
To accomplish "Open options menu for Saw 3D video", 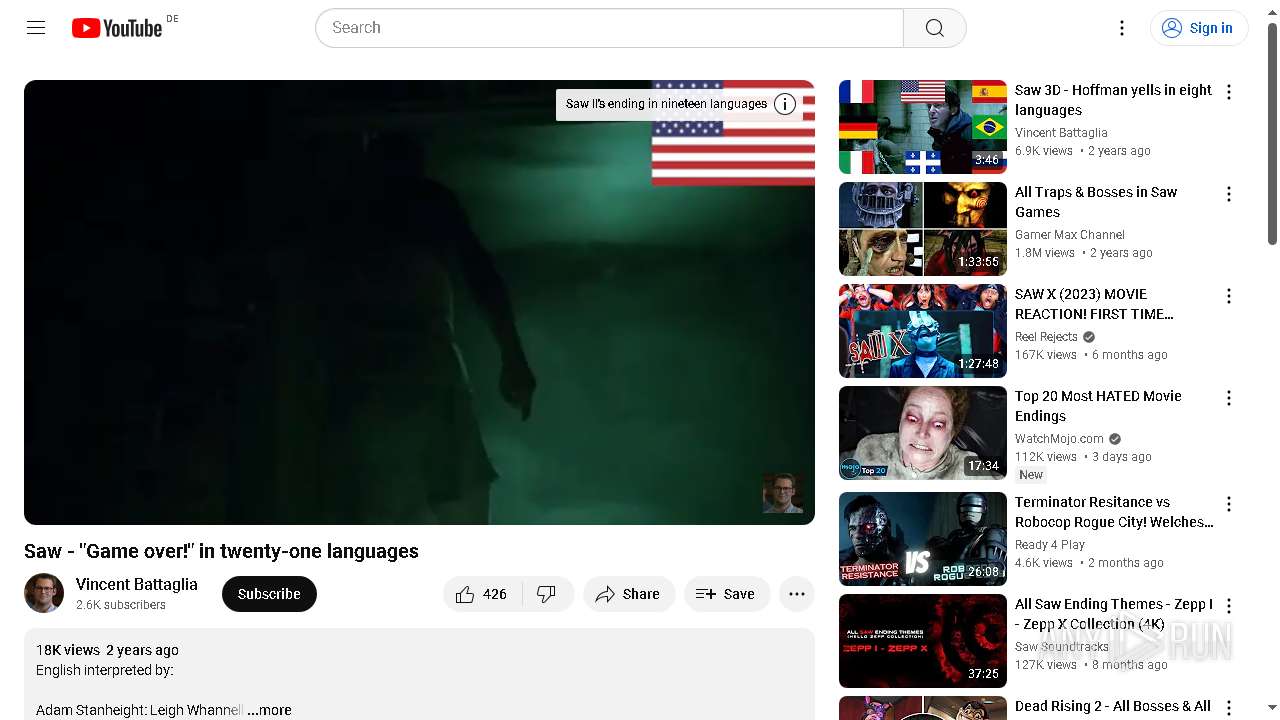I will 1229,92.
